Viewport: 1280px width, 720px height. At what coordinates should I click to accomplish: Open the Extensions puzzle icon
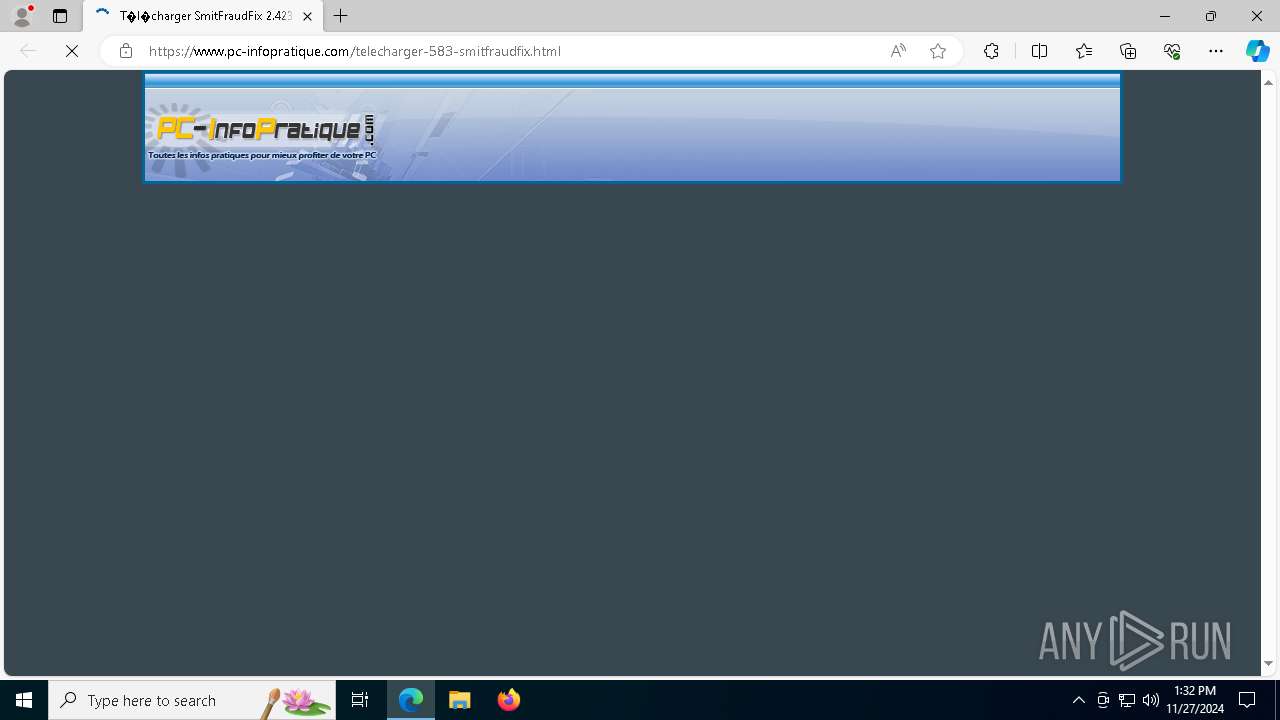[x=991, y=51]
